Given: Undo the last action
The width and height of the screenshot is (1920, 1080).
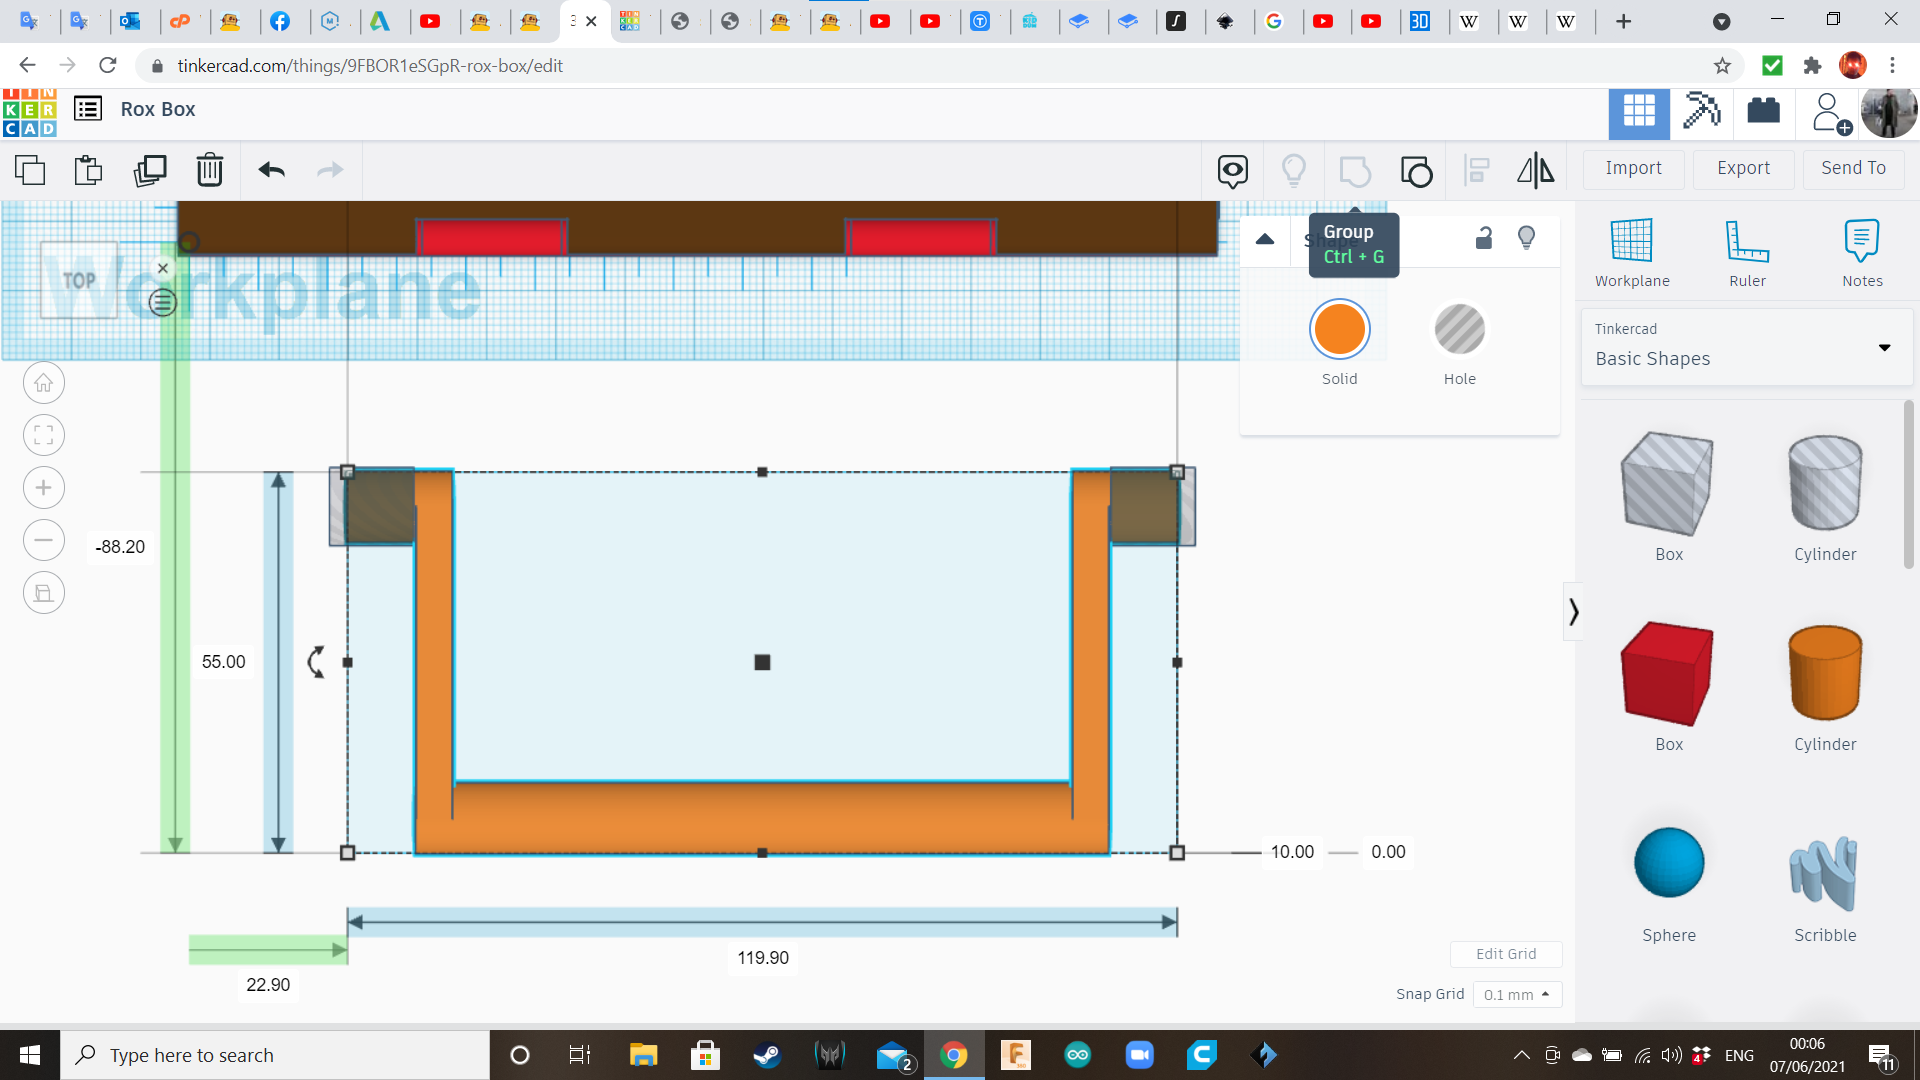Looking at the screenshot, I should click(x=271, y=170).
